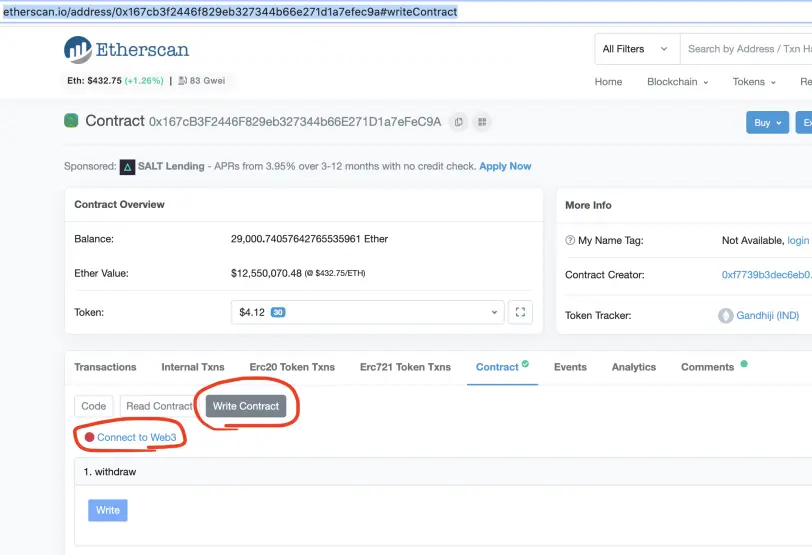Click the red Web3 connection status dot
Image resolution: width=812 pixels, height=555 pixels.
pyautogui.click(x=89, y=437)
